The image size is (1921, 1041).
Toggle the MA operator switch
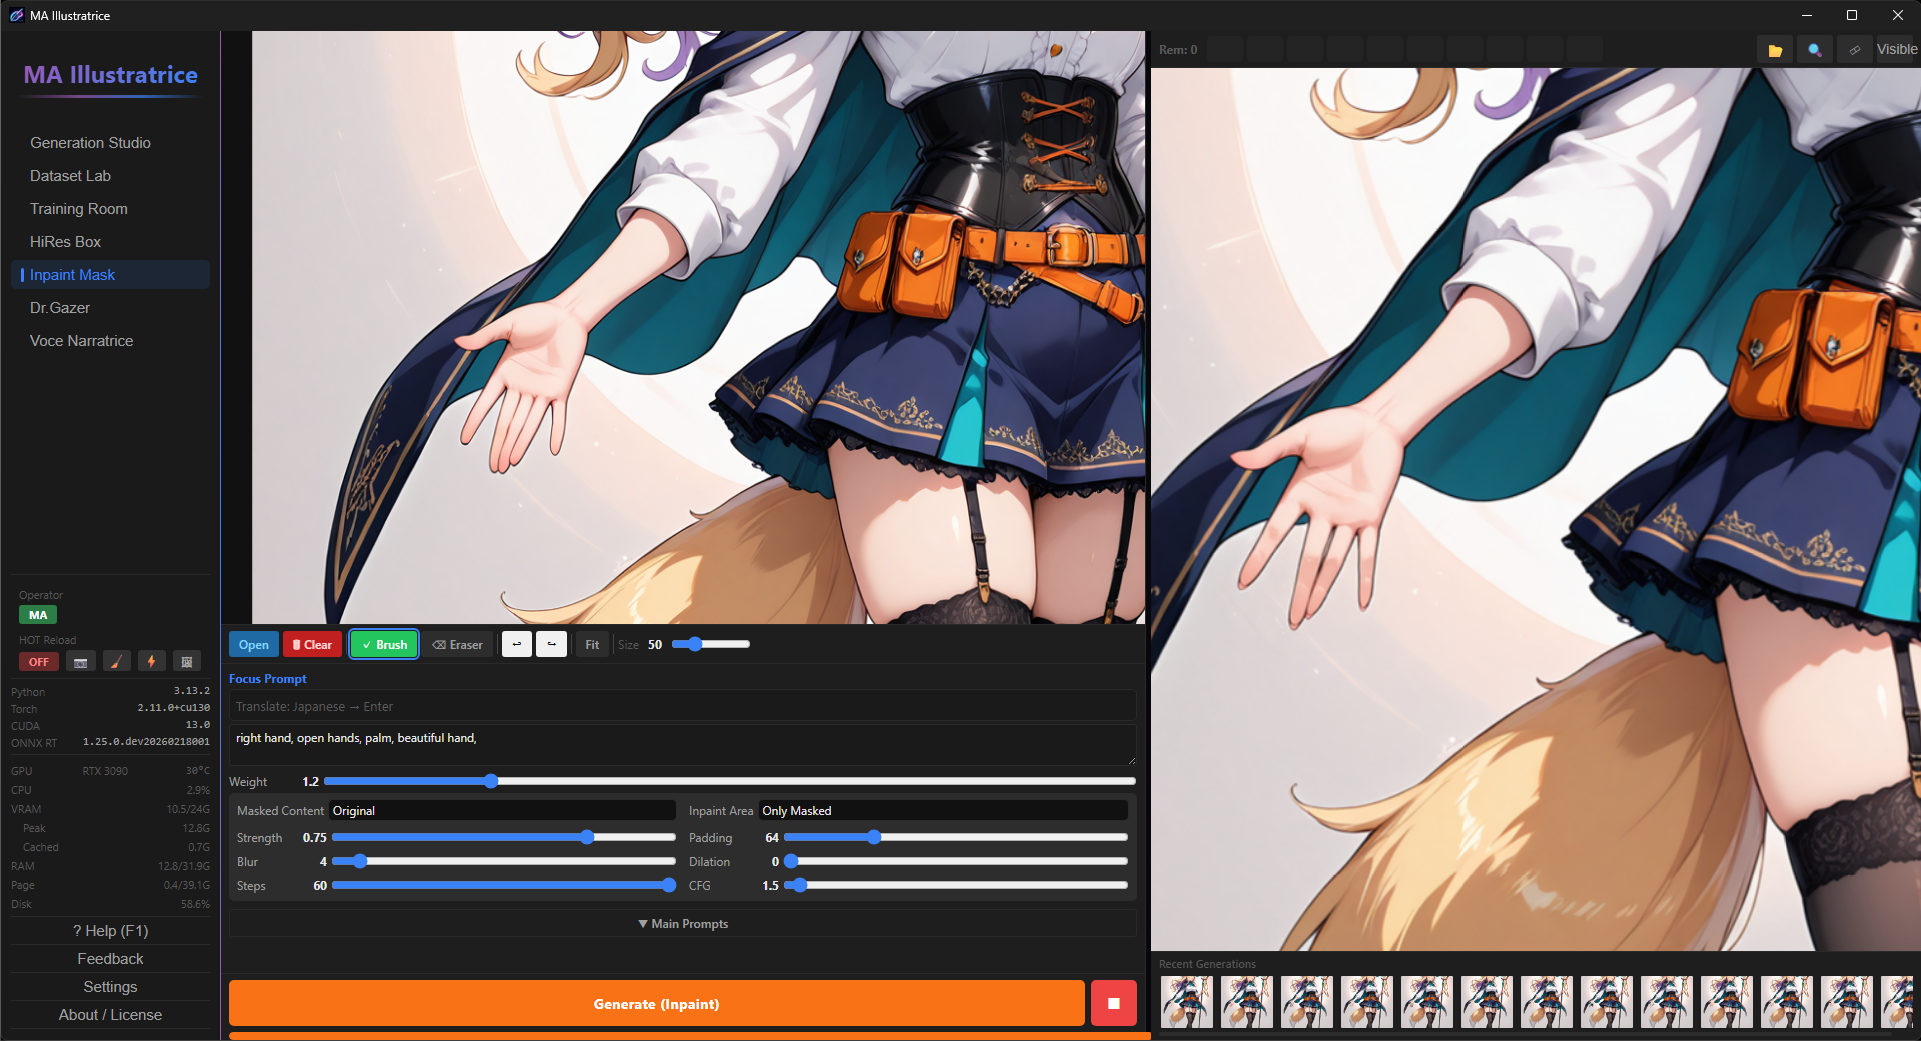coord(38,614)
